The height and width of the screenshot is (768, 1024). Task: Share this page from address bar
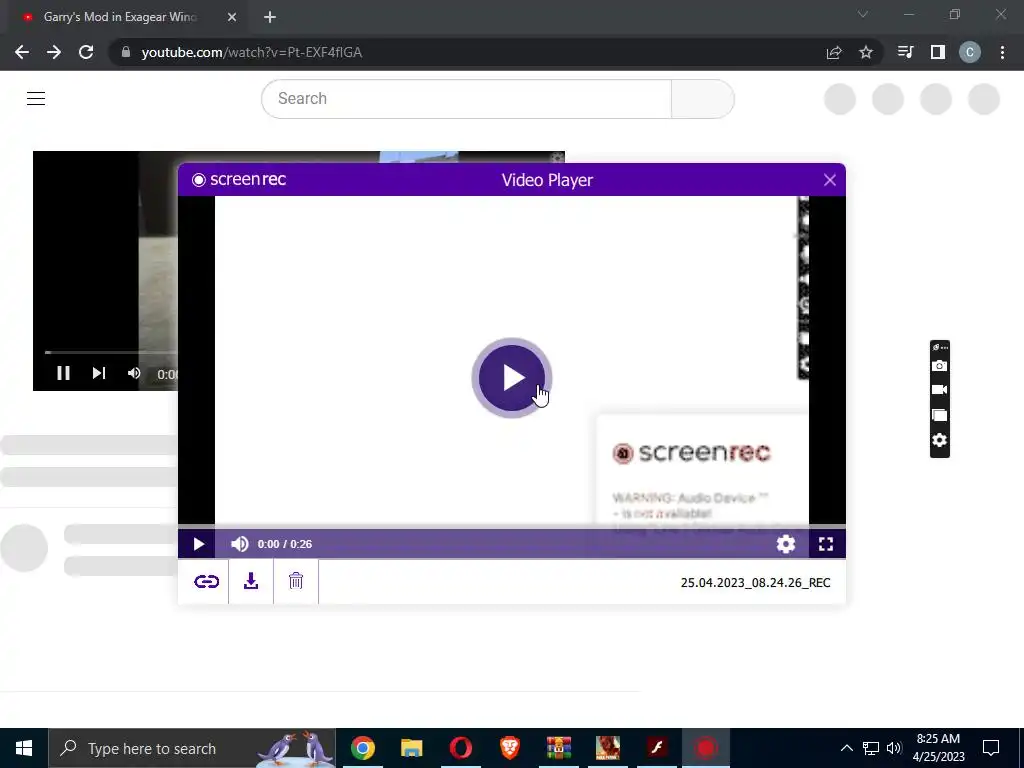[x=834, y=52]
